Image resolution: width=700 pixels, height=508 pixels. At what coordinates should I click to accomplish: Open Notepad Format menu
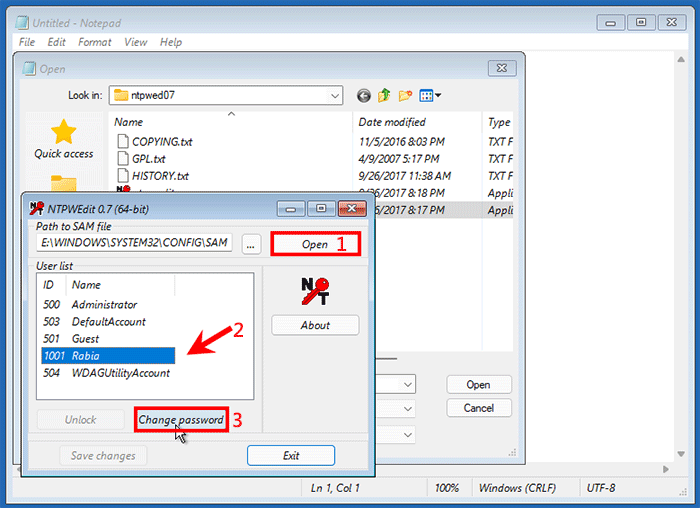(95, 42)
